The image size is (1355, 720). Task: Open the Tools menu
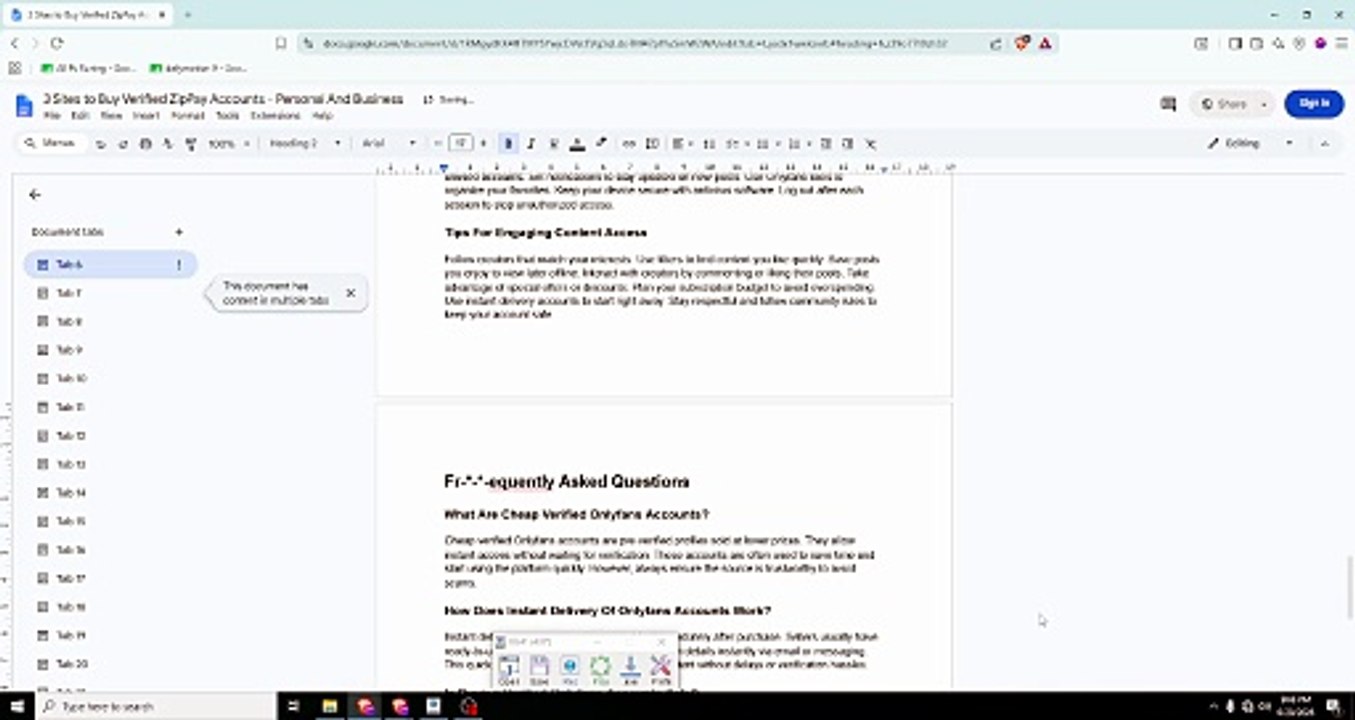tap(227, 116)
